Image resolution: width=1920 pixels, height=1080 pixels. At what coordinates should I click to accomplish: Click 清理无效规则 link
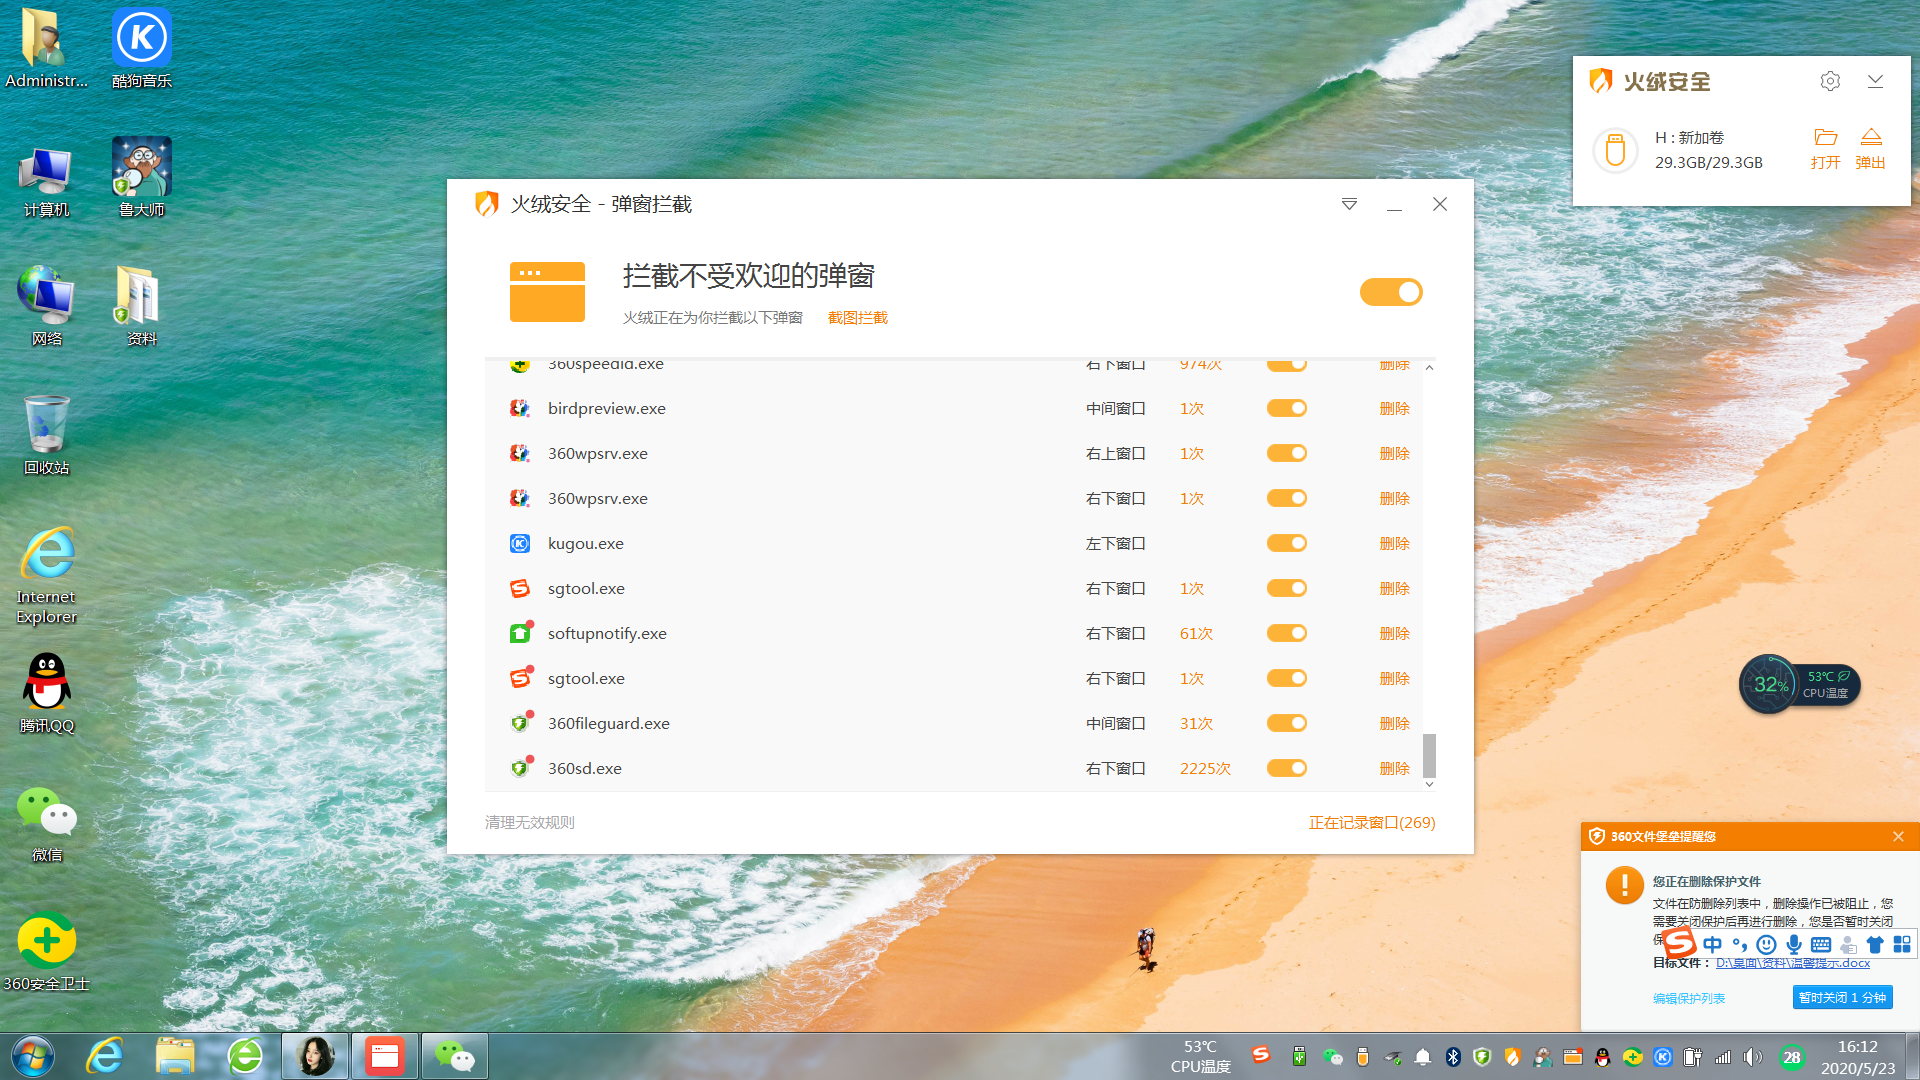point(530,822)
